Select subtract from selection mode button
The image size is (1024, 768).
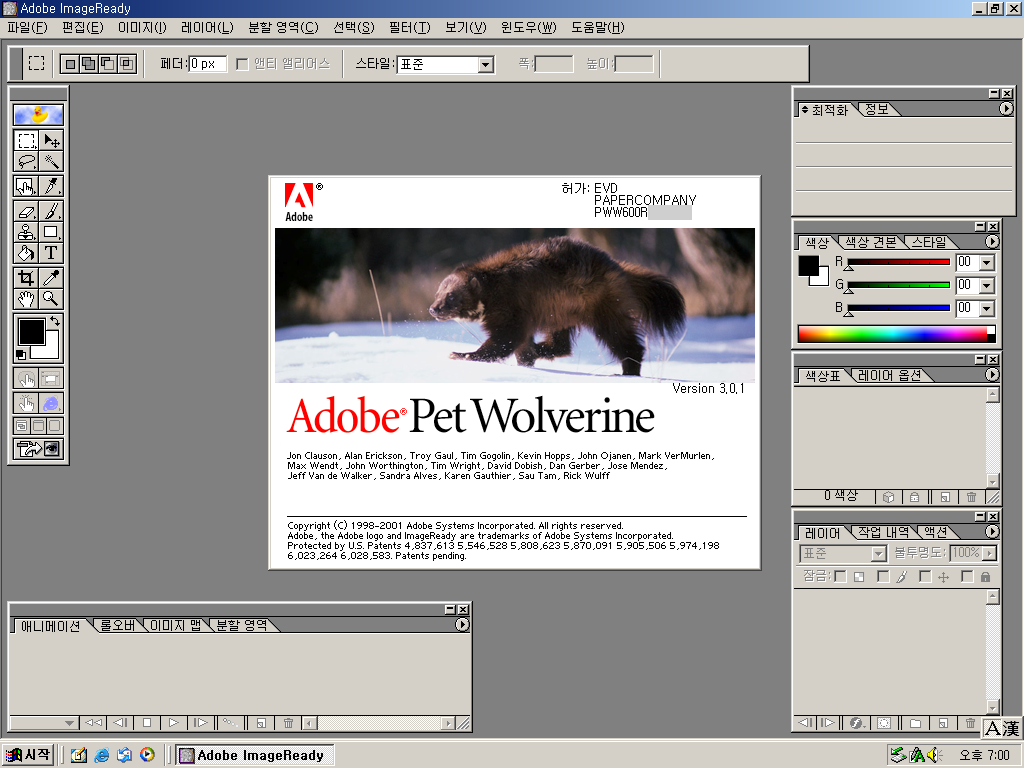[108, 63]
